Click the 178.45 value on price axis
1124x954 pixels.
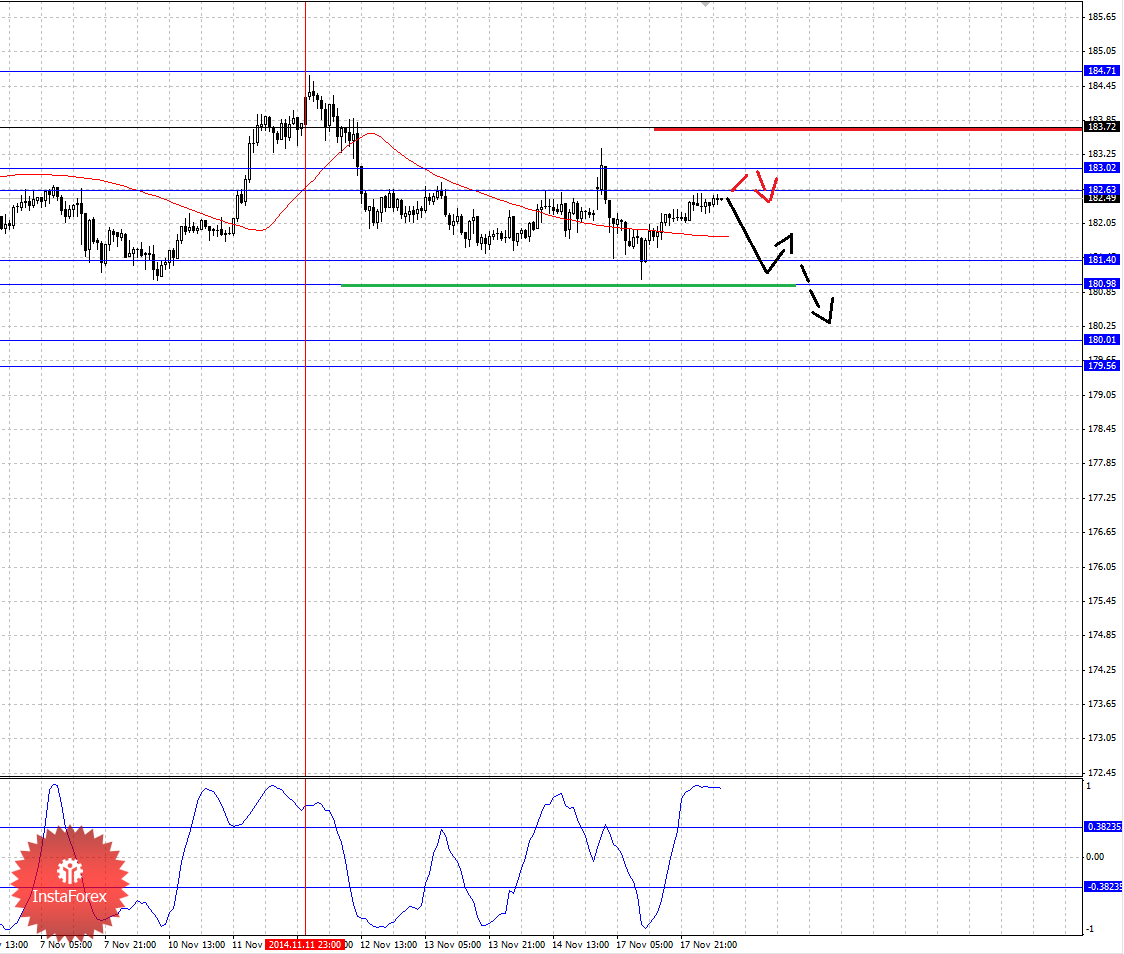point(1102,429)
